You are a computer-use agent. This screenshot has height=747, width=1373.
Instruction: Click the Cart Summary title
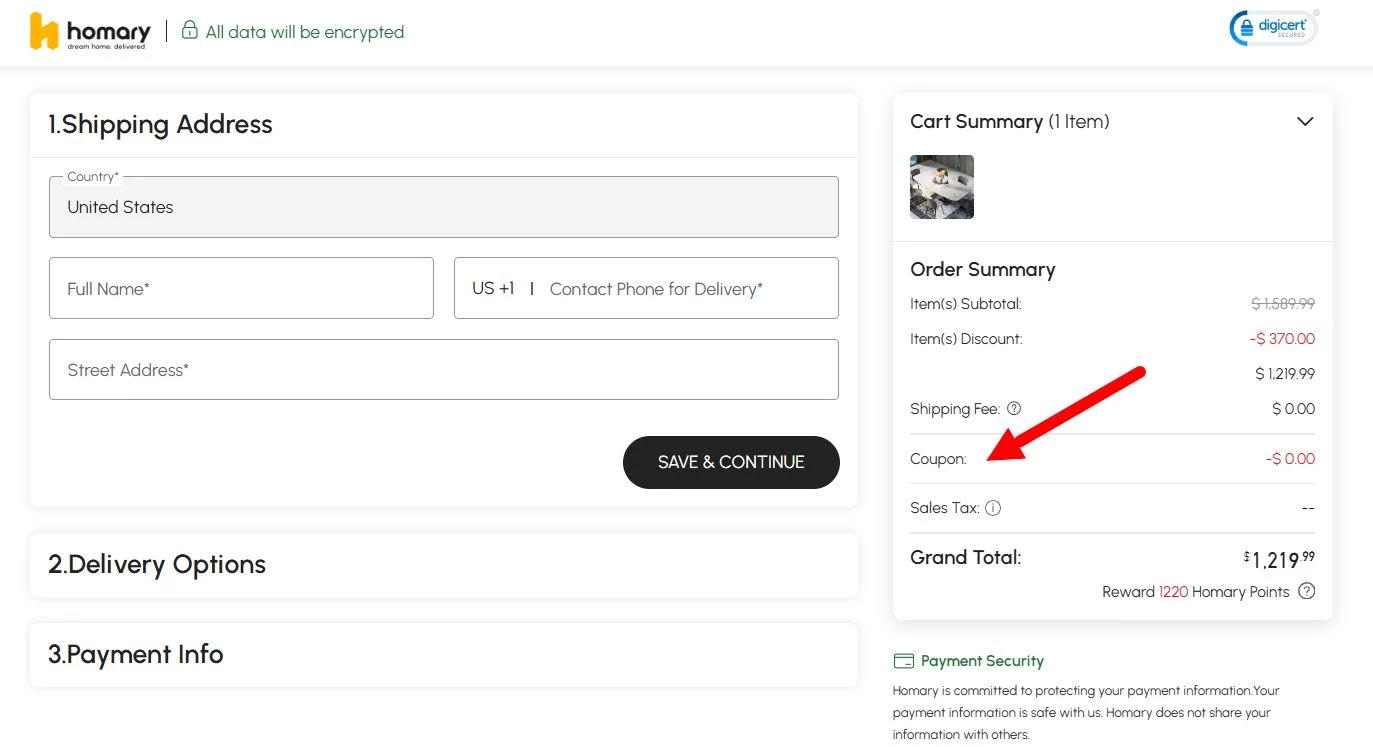[x=1010, y=121]
